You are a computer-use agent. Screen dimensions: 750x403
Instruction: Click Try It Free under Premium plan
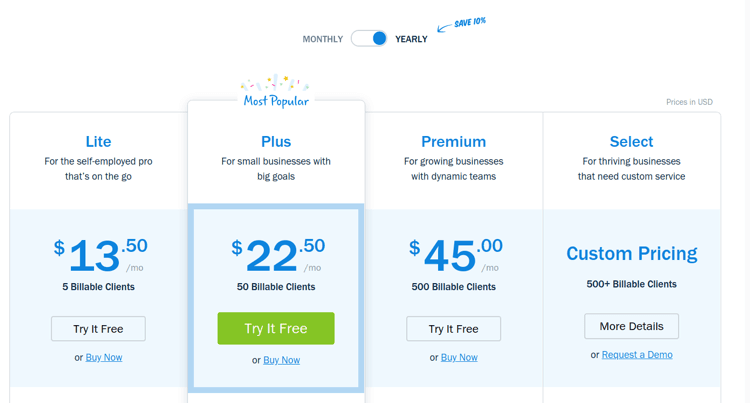(x=453, y=328)
